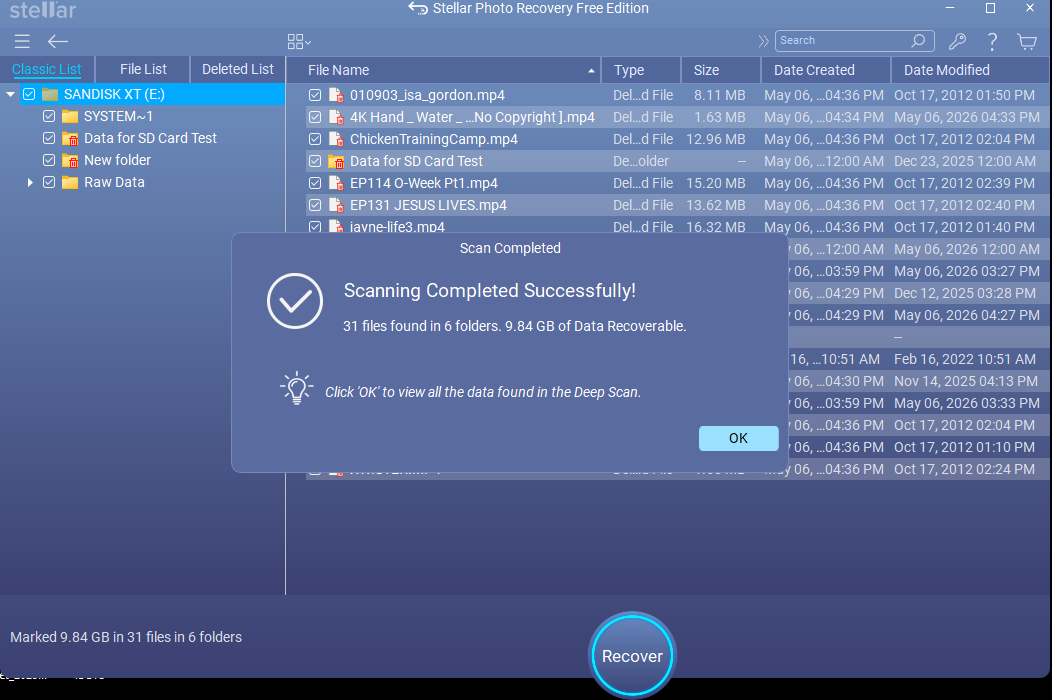Toggle checkbox for 4K Hand _ Water mp4

point(315,117)
